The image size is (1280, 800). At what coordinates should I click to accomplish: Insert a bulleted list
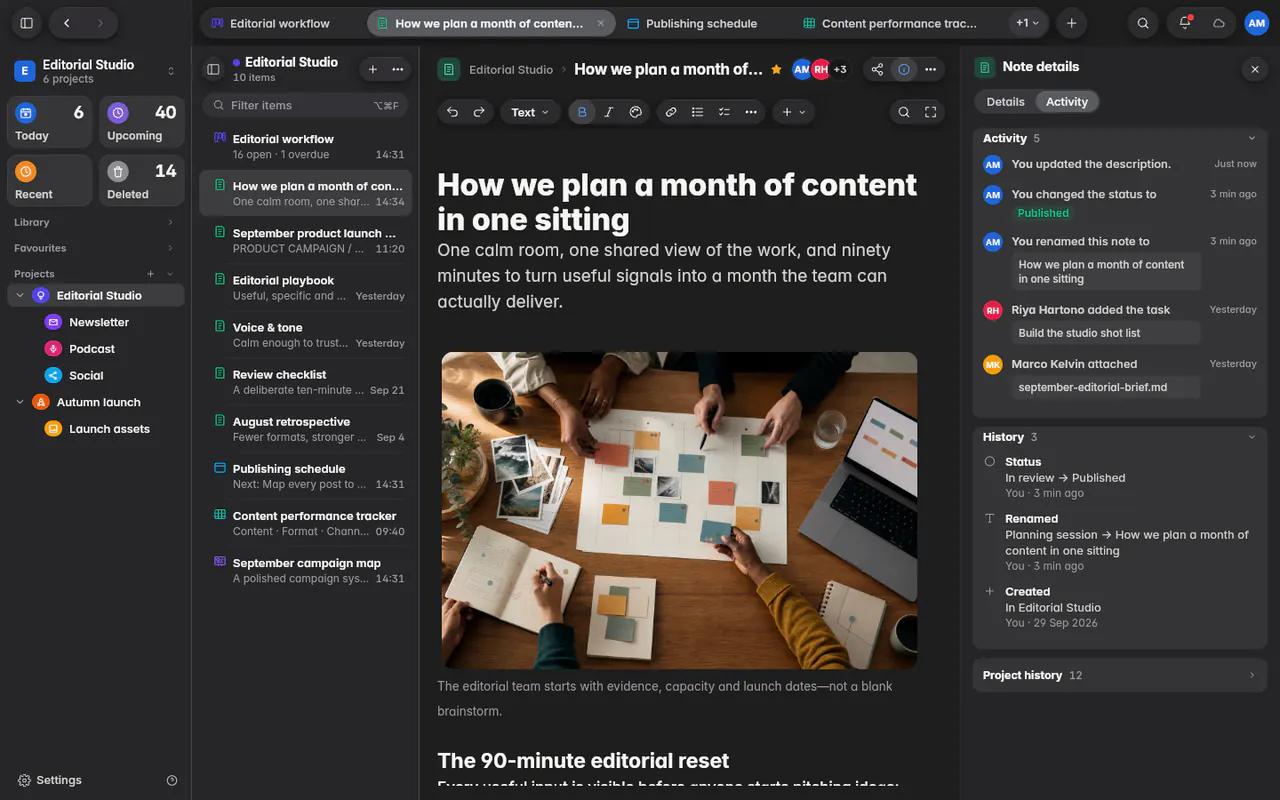698,112
